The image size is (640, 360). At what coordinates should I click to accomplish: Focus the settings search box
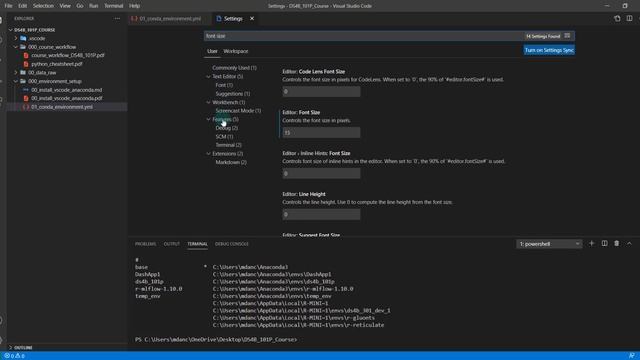point(363,36)
